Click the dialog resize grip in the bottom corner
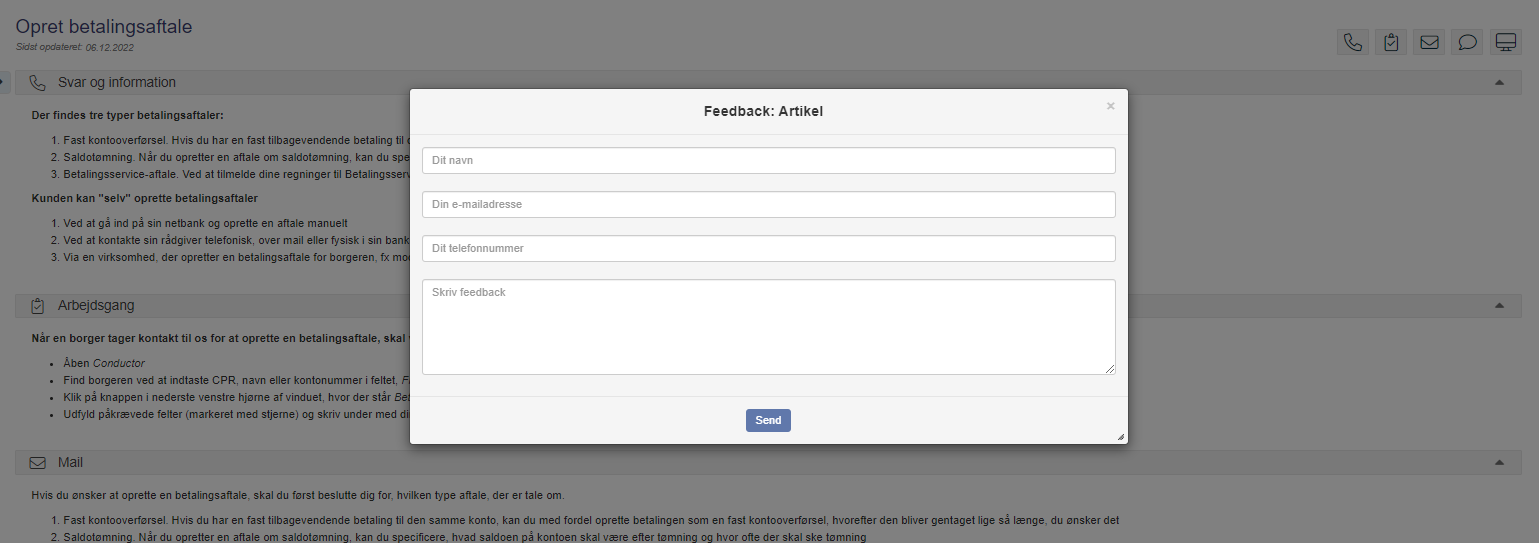Image resolution: width=1539 pixels, height=543 pixels. click(x=1120, y=437)
